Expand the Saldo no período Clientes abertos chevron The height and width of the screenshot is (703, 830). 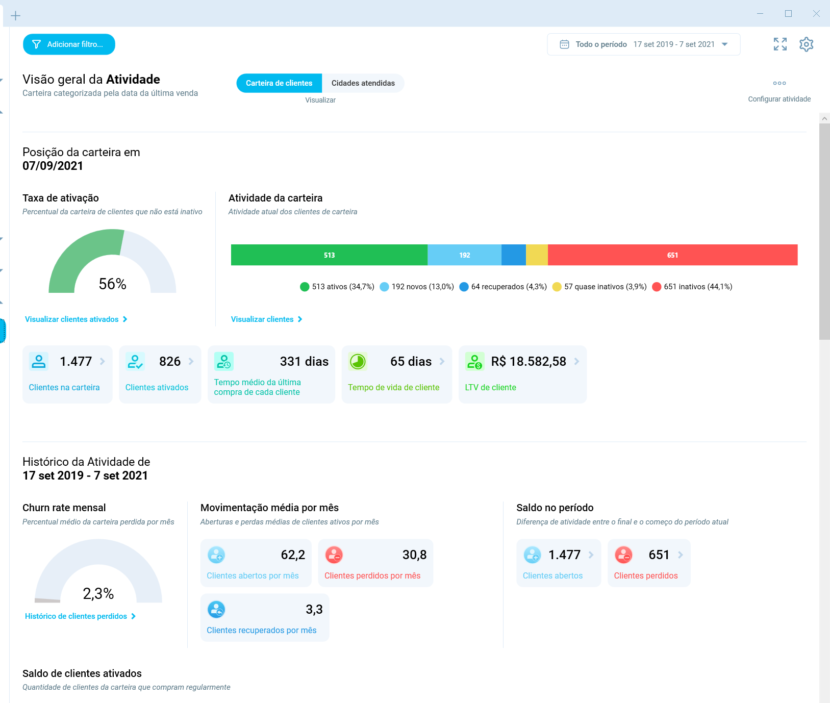coord(592,553)
